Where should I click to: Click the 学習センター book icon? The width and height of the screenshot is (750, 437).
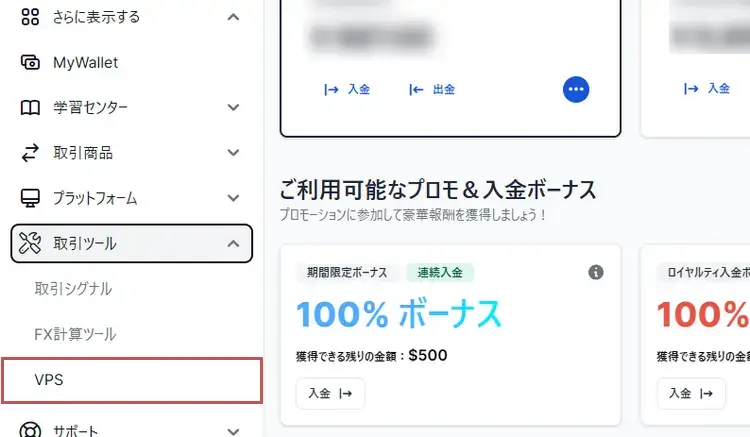(30, 108)
